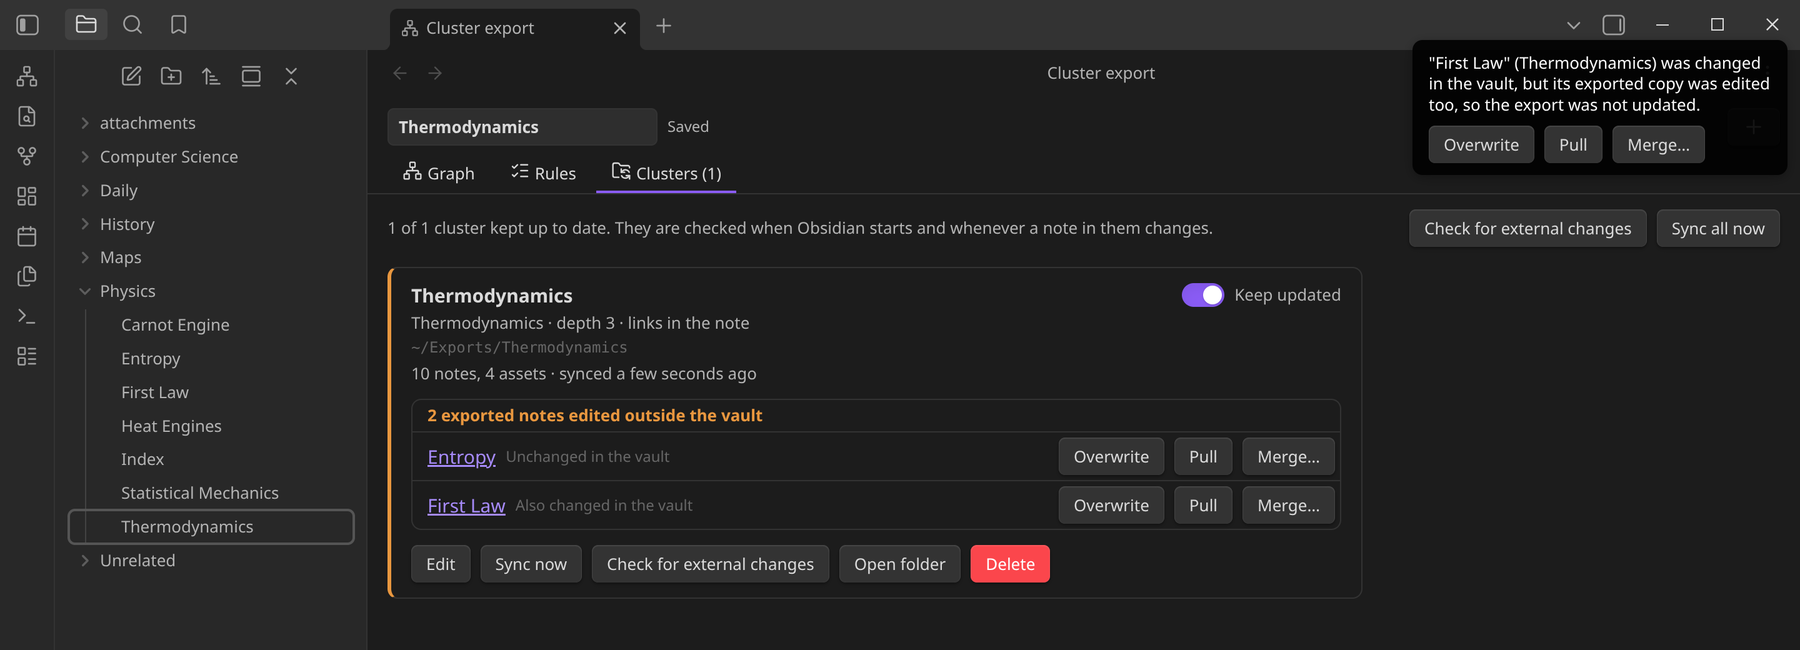Overwrite the First Law exported note
This screenshot has width=1800, height=650.
1111,506
